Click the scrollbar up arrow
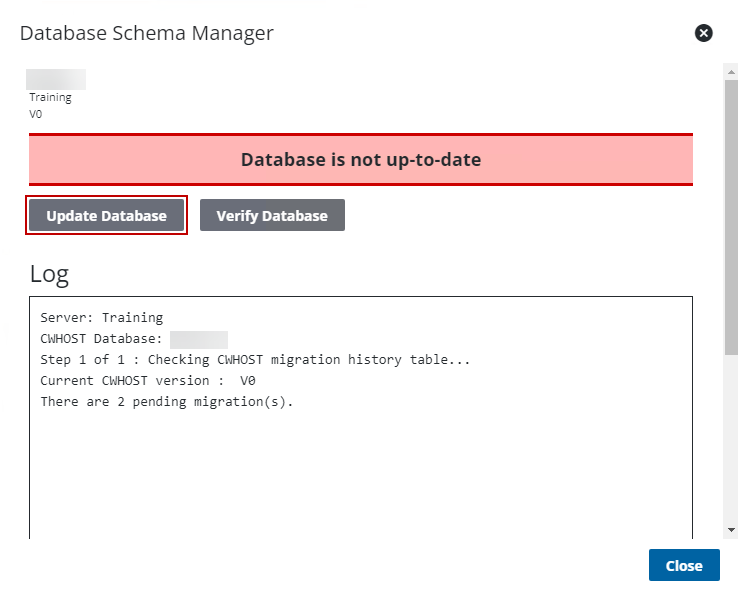This screenshot has height=602, width=738. point(731,70)
